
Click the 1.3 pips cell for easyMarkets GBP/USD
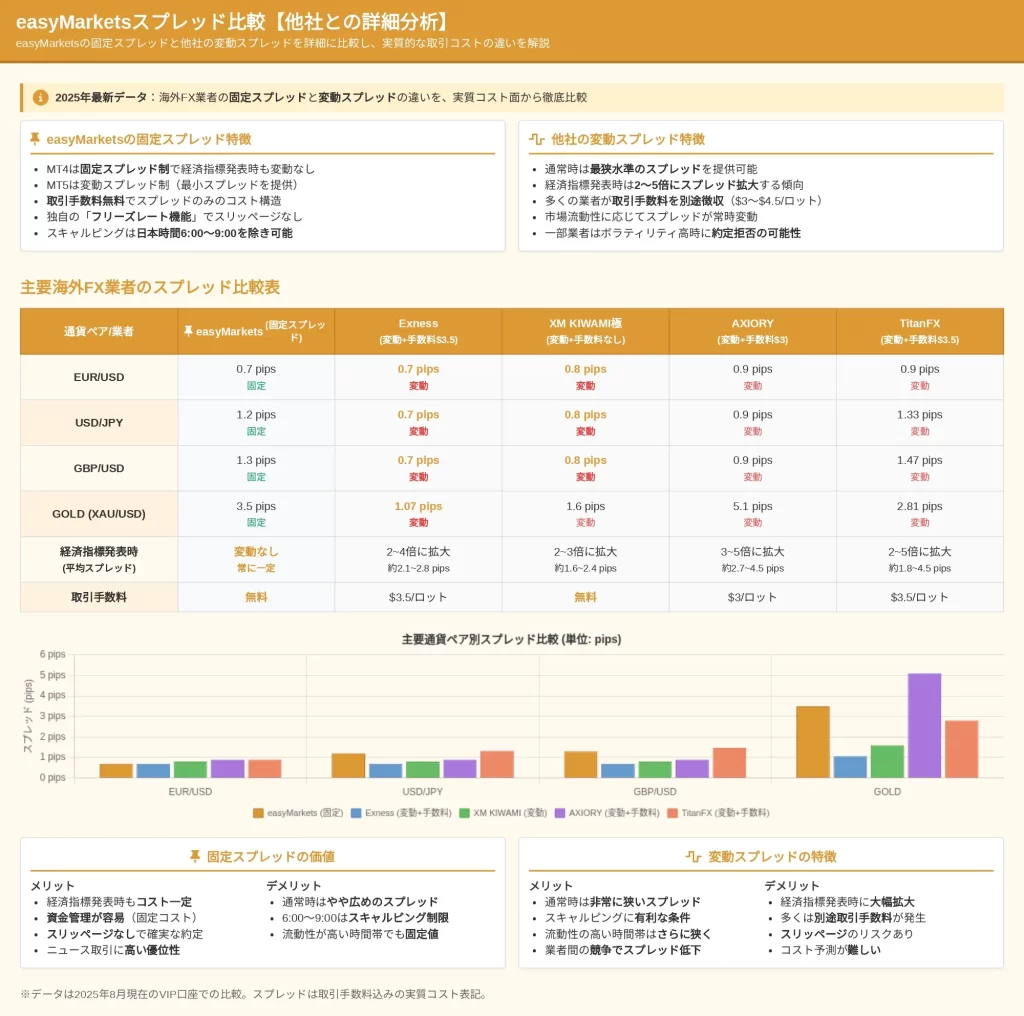(x=256, y=468)
